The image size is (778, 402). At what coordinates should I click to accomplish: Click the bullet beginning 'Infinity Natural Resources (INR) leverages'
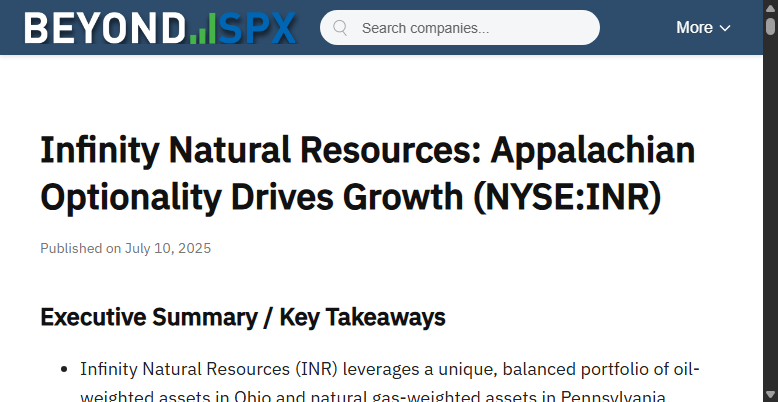tap(389, 382)
